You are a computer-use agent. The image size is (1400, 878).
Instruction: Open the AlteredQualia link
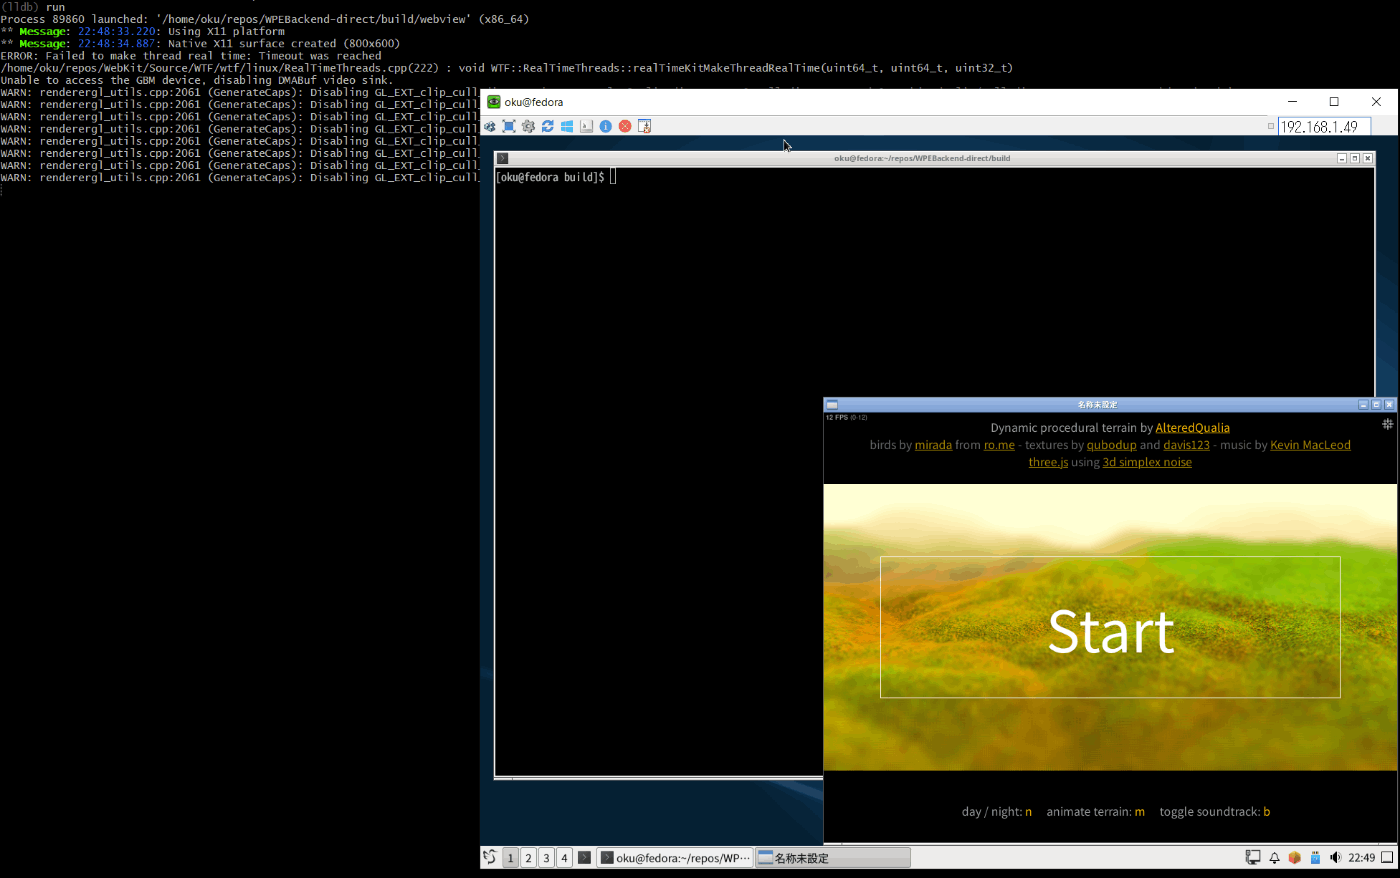tap(1193, 428)
